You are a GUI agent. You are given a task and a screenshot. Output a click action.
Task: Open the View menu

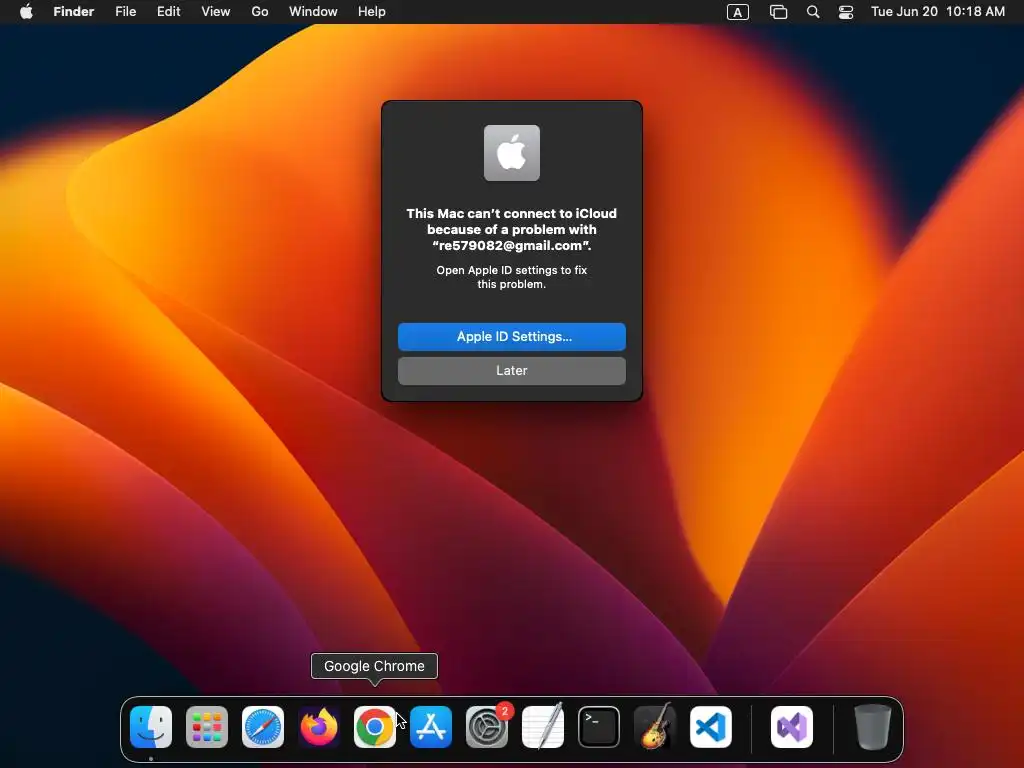pos(216,12)
